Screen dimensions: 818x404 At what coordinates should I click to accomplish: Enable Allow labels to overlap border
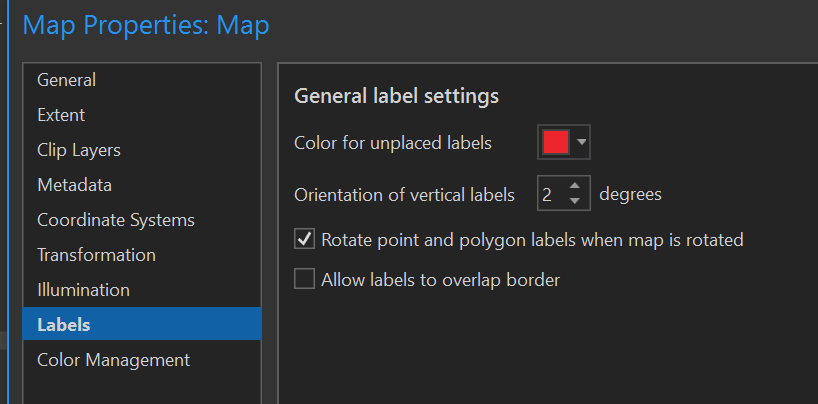[x=305, y=280]
